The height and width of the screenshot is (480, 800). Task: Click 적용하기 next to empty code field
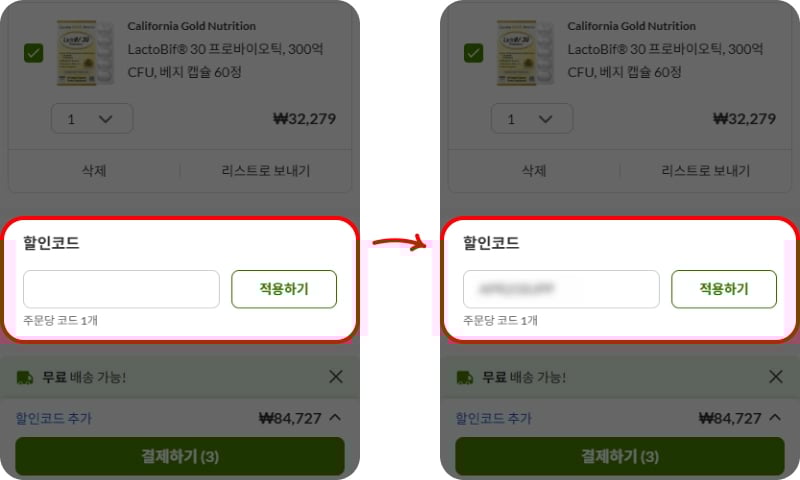point(284,289)
